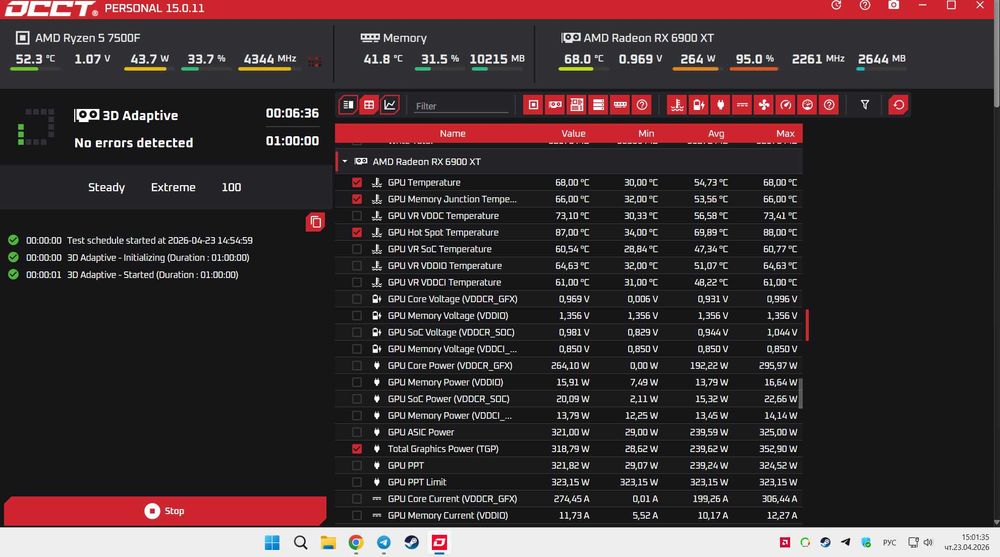The height and width of the screenshot is (557, 1000).
Task: Click the volume speaker tray icon
Action: click(928, 542)
